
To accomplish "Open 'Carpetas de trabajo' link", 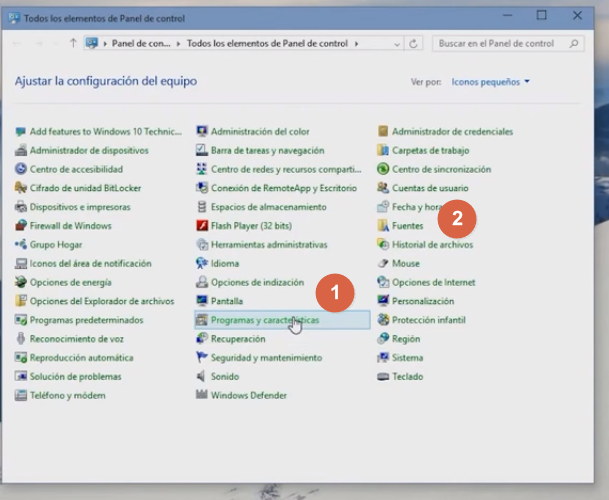I will pos(431,150).
